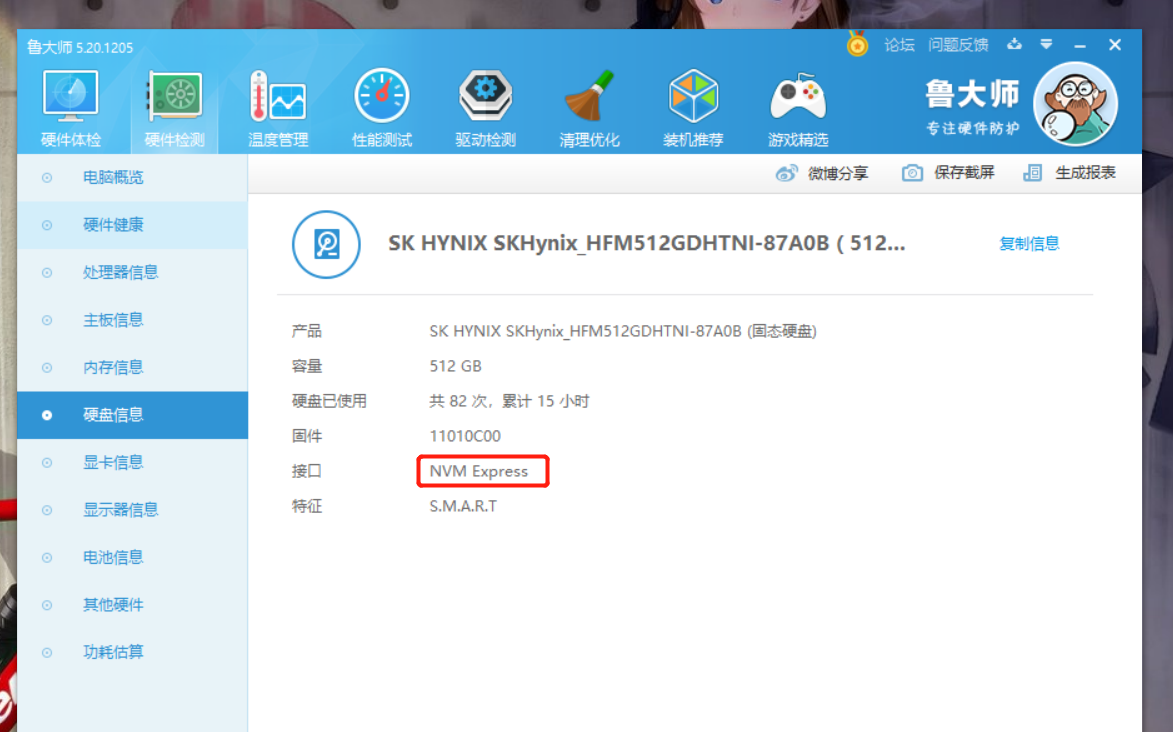1173x732 pixels.
Task: Open 温度管理 temperature management
Action: pyautogui.click(x=278, y=109)
